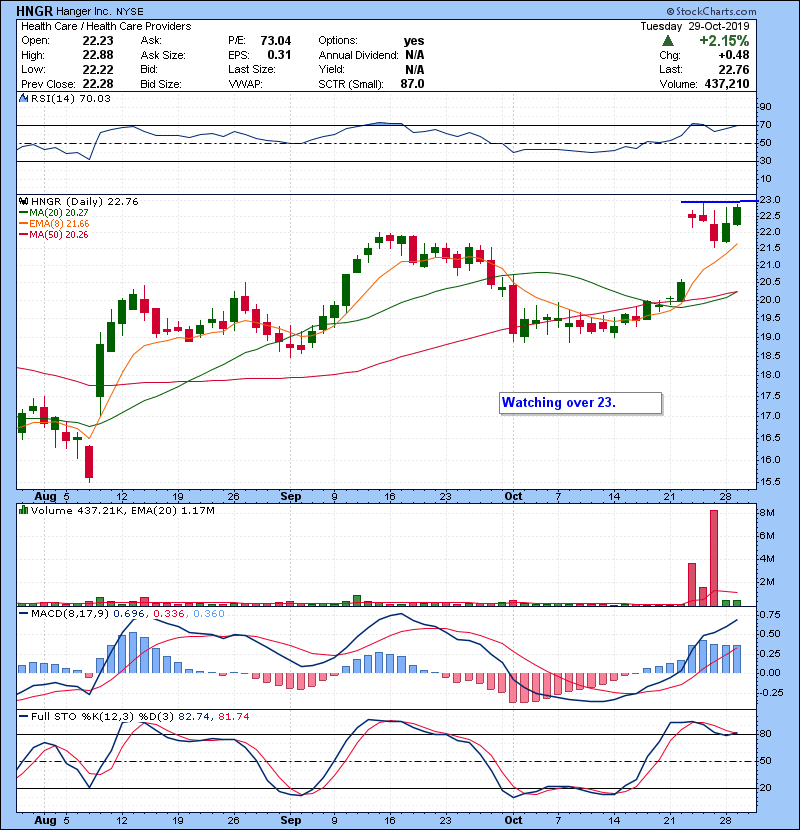
Task: Click the header Volume value 437,210
Action: [x=727, y=84]
